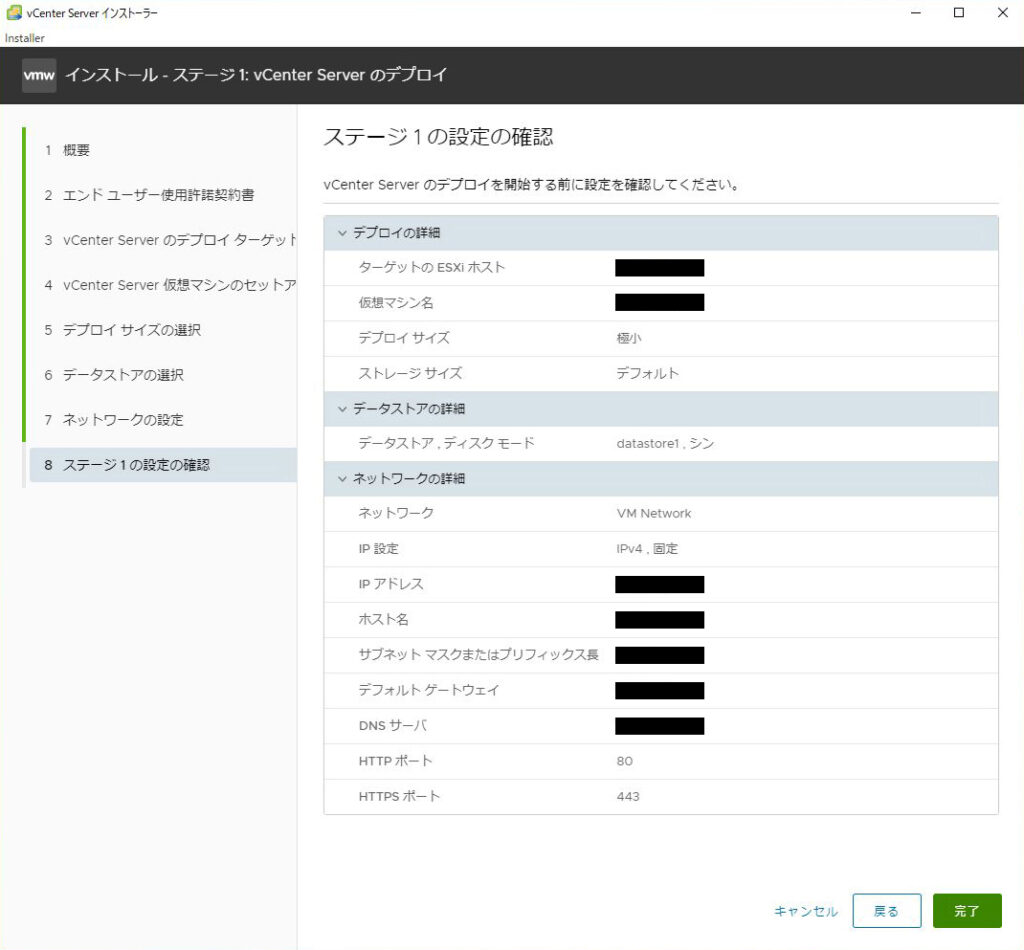Click the 極小 deploy size value

tap(629, 338)
